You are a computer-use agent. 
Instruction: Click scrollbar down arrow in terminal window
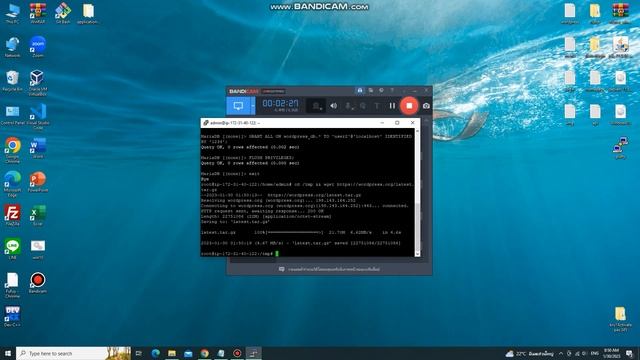click(x=417, y=253)
